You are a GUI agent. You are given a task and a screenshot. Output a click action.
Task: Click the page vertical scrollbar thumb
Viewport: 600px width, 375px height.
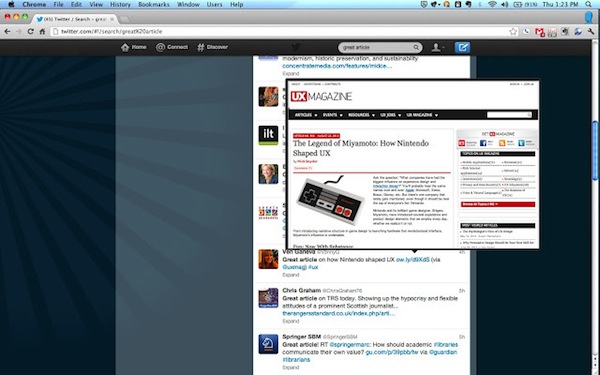click(x=595, y=150)
